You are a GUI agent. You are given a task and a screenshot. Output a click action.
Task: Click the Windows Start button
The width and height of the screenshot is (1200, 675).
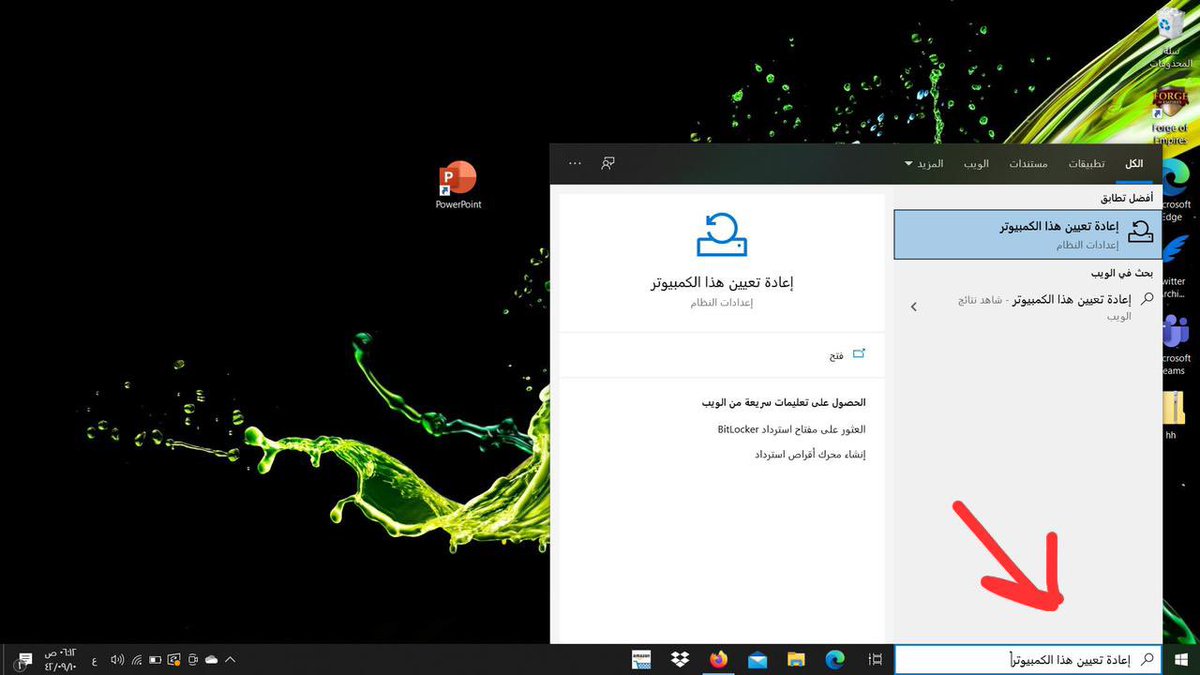tap(1181, 659)
